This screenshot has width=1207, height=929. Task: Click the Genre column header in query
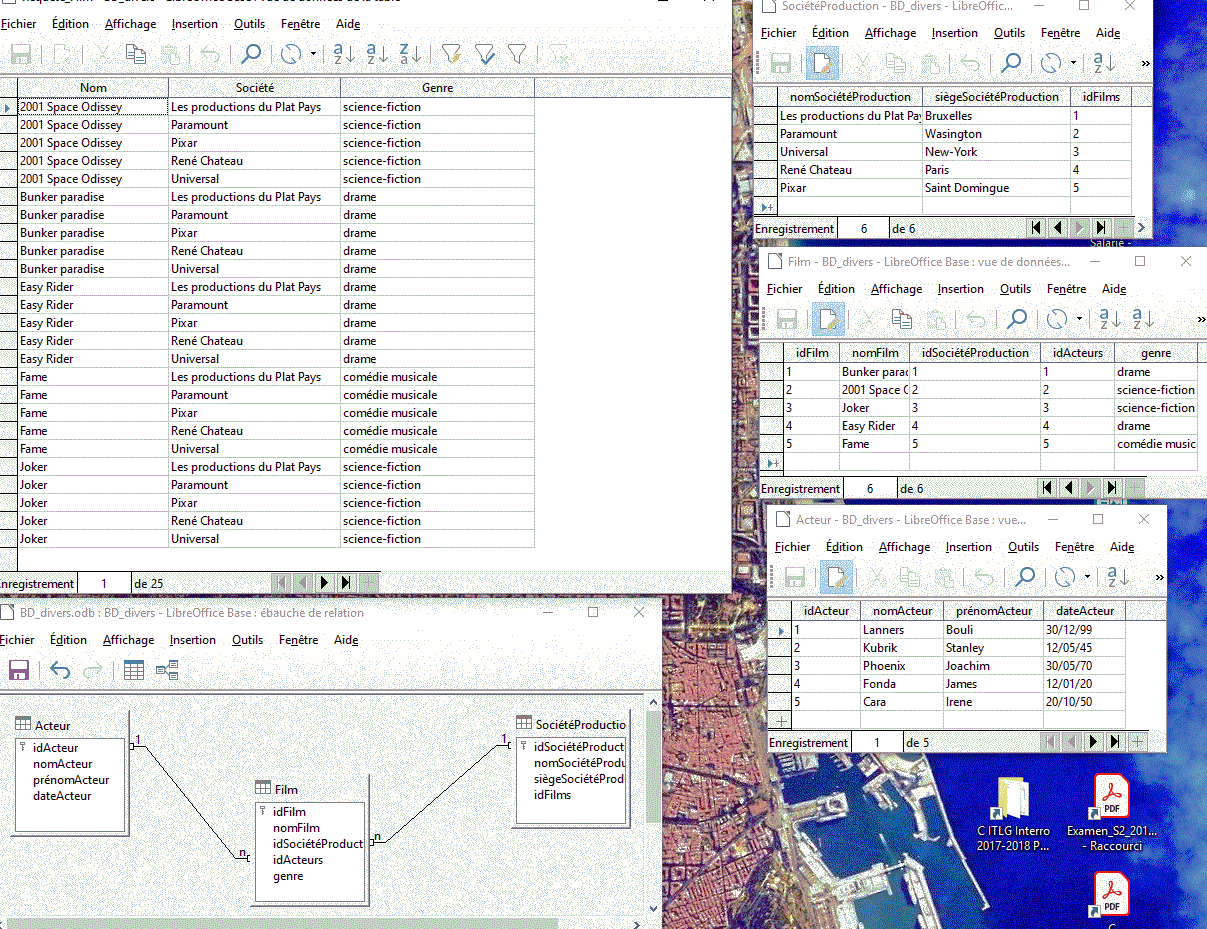(437, 88)
